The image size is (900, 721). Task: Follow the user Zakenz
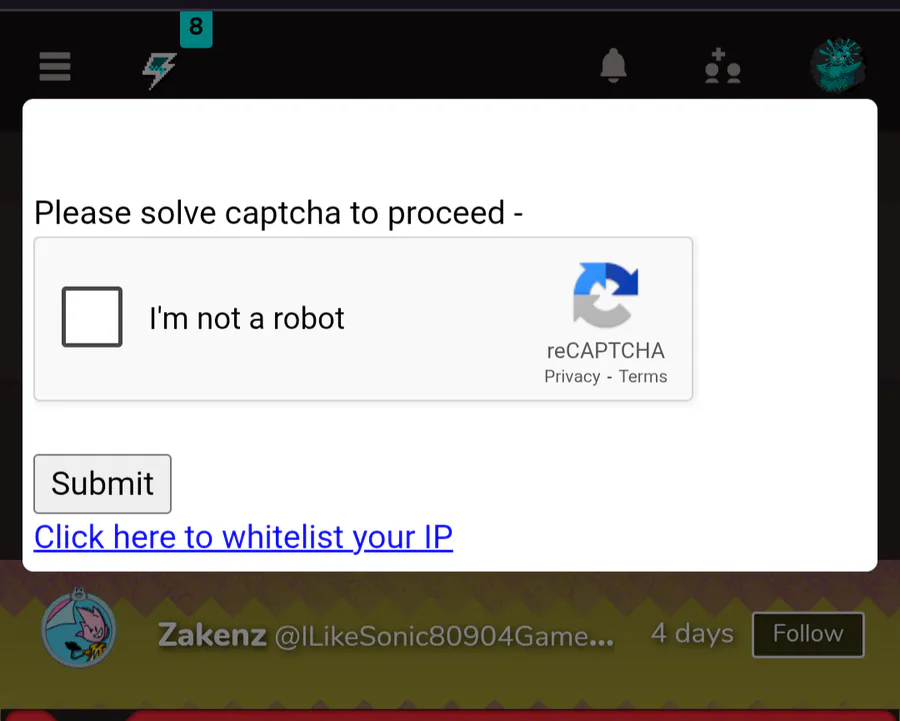(808, 634)
